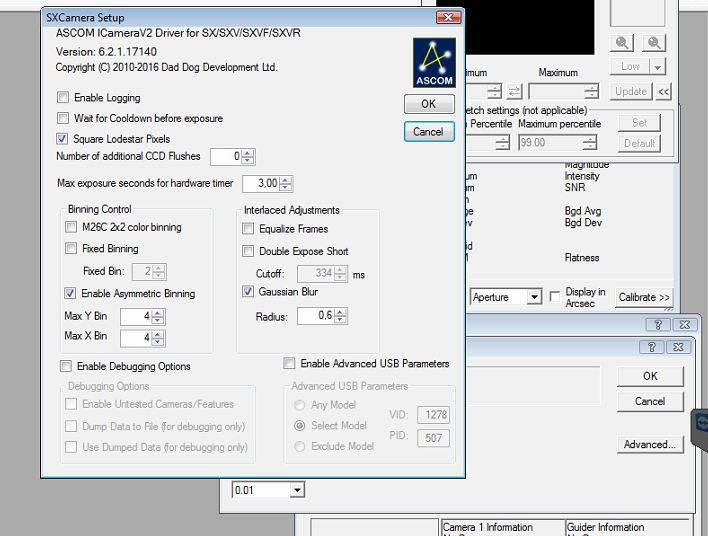
Task: Enable Logging checkbox
Action: 63,98
